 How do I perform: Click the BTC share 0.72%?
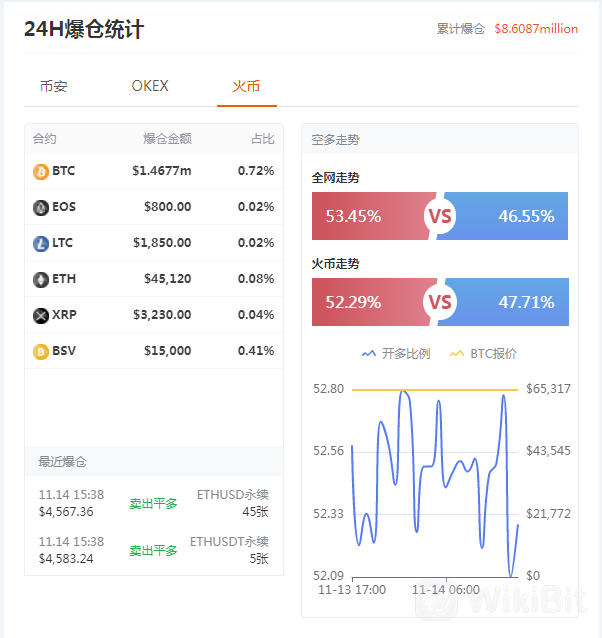(256, 171)
